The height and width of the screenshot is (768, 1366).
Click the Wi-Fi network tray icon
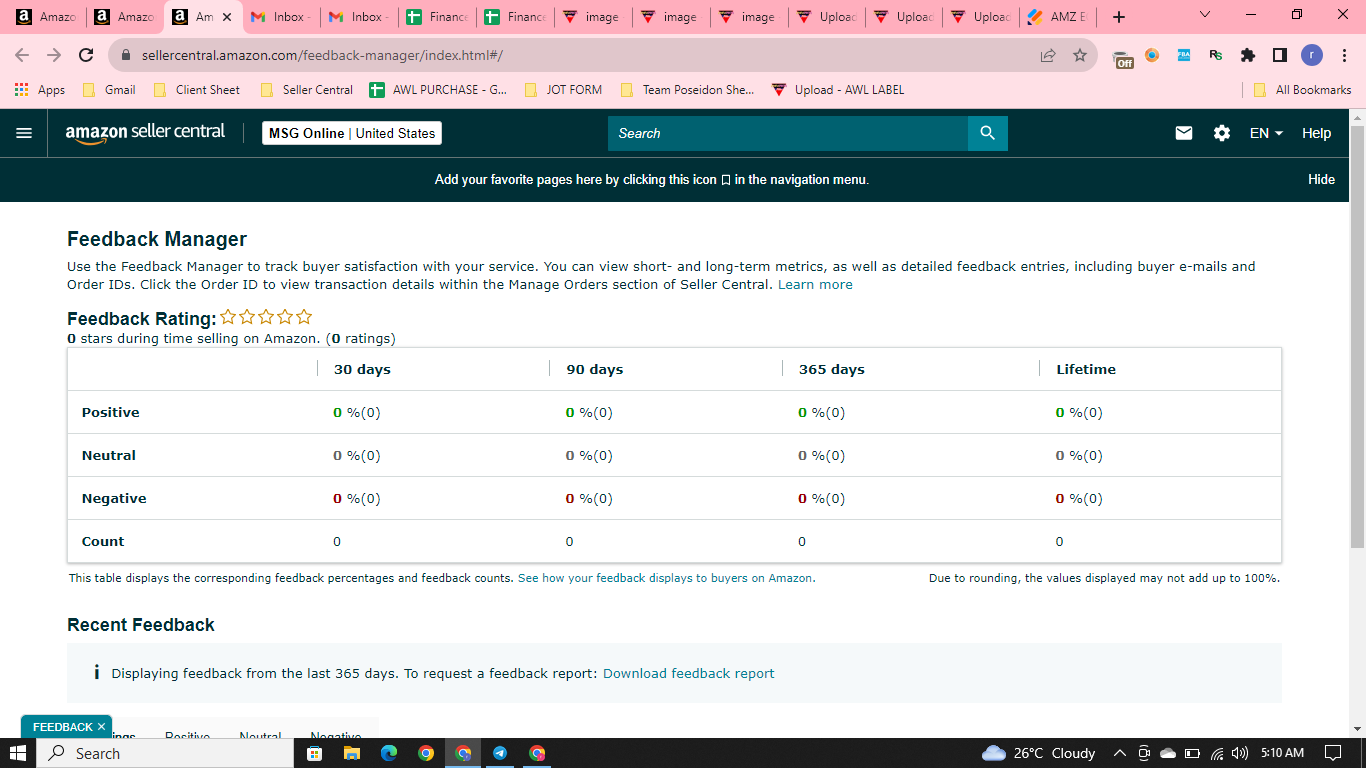(1216, 753)
